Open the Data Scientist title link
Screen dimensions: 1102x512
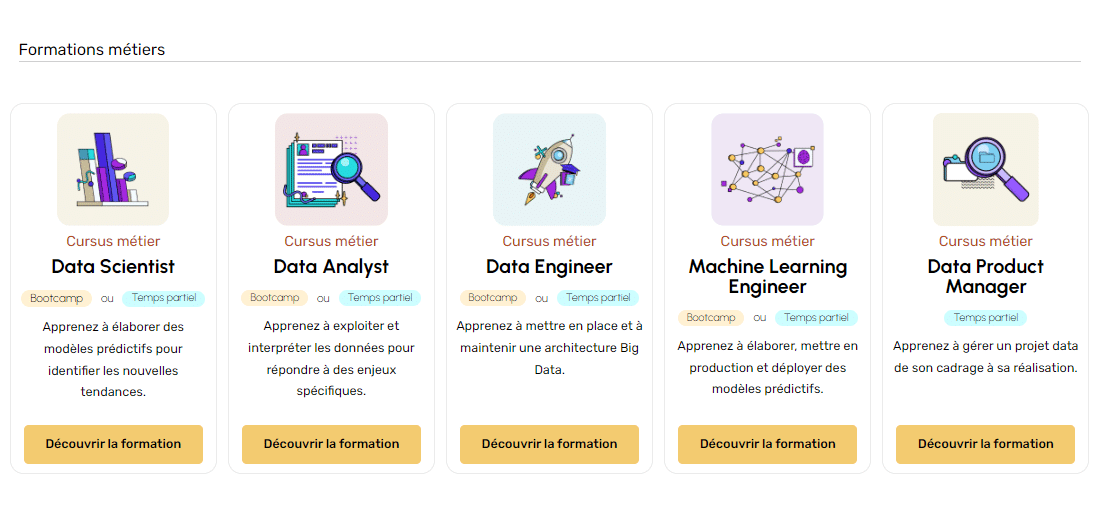(113, 267)
